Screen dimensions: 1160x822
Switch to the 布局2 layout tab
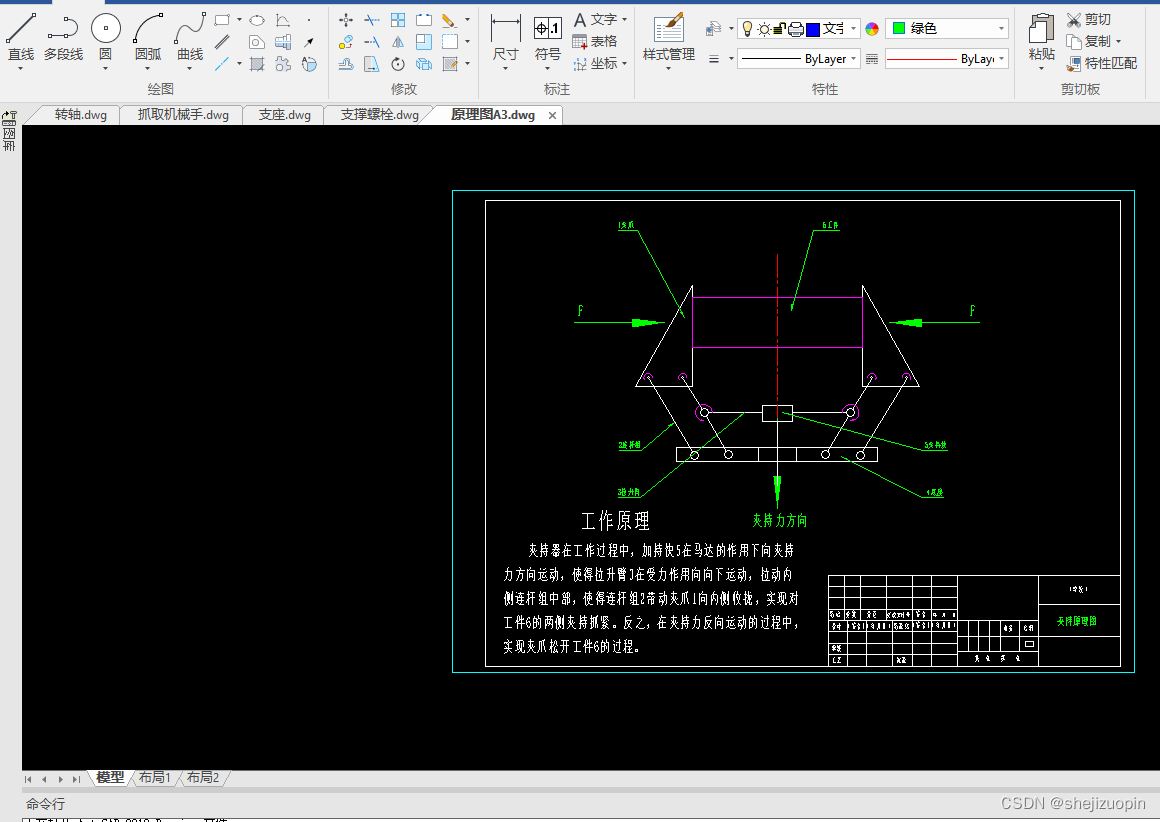click(203, 778)
